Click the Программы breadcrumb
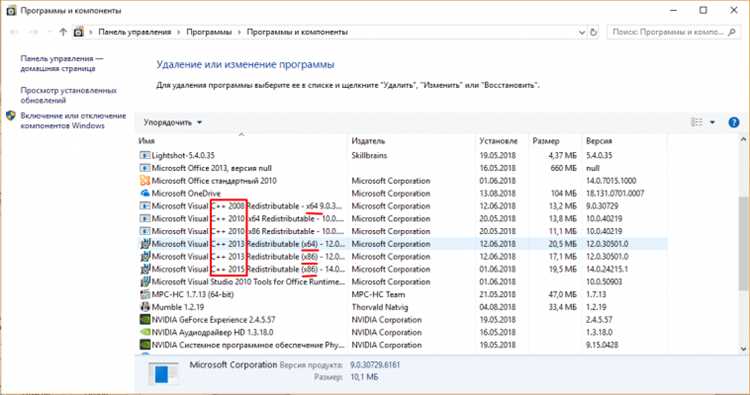The image size is (750, 395). [x=209, y=32]
